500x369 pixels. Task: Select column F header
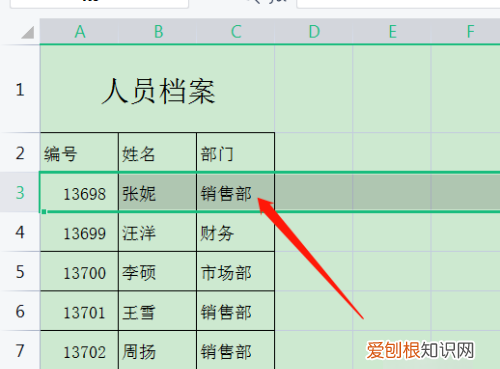(466, 32)
